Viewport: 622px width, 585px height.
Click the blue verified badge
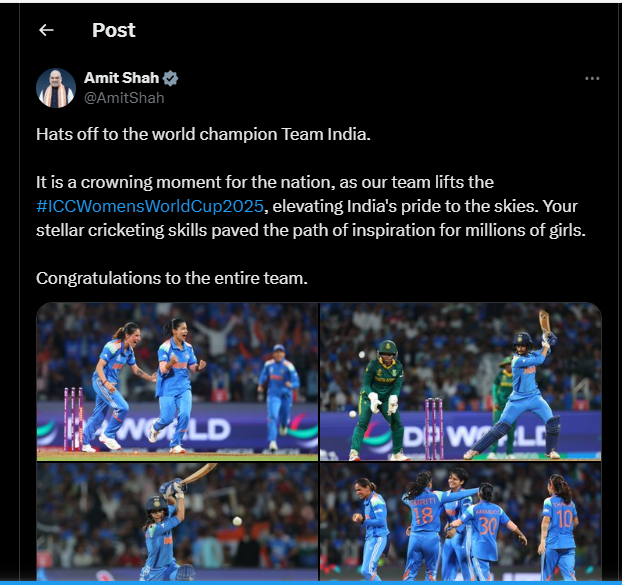click(x=170, y=78)
